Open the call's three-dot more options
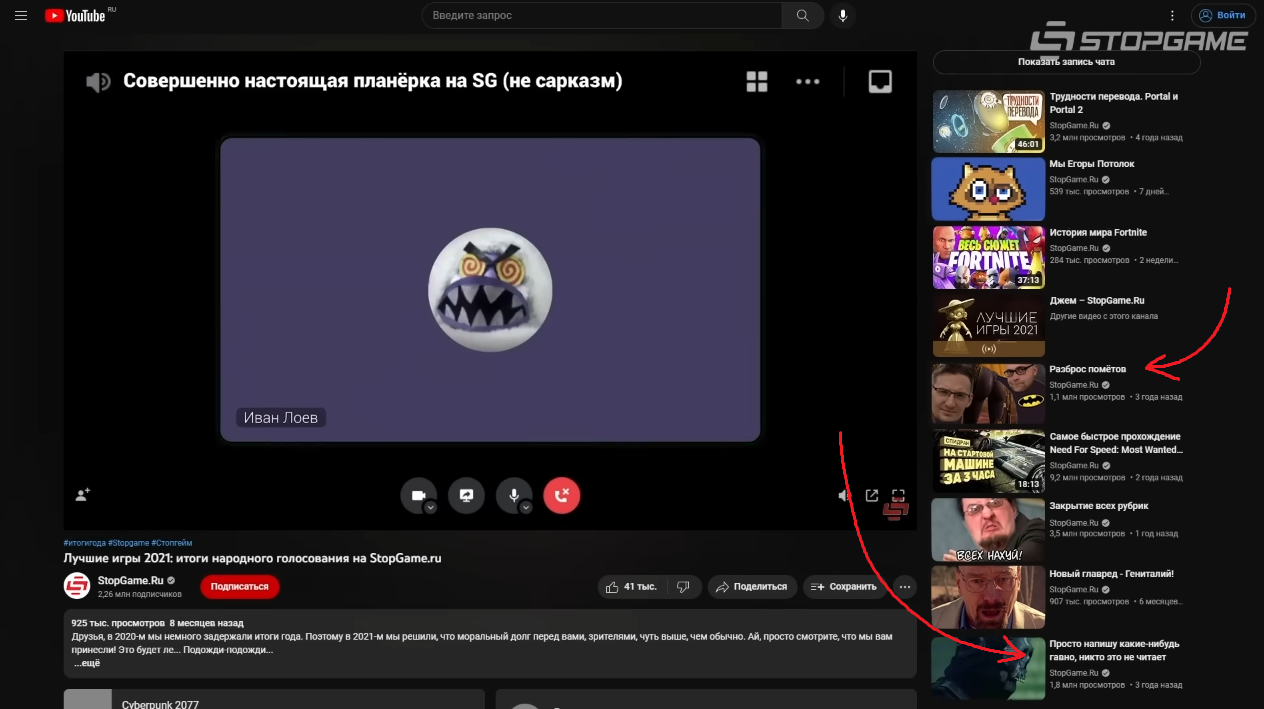This screenshot has height=709, width=1264. pos(808,82)
